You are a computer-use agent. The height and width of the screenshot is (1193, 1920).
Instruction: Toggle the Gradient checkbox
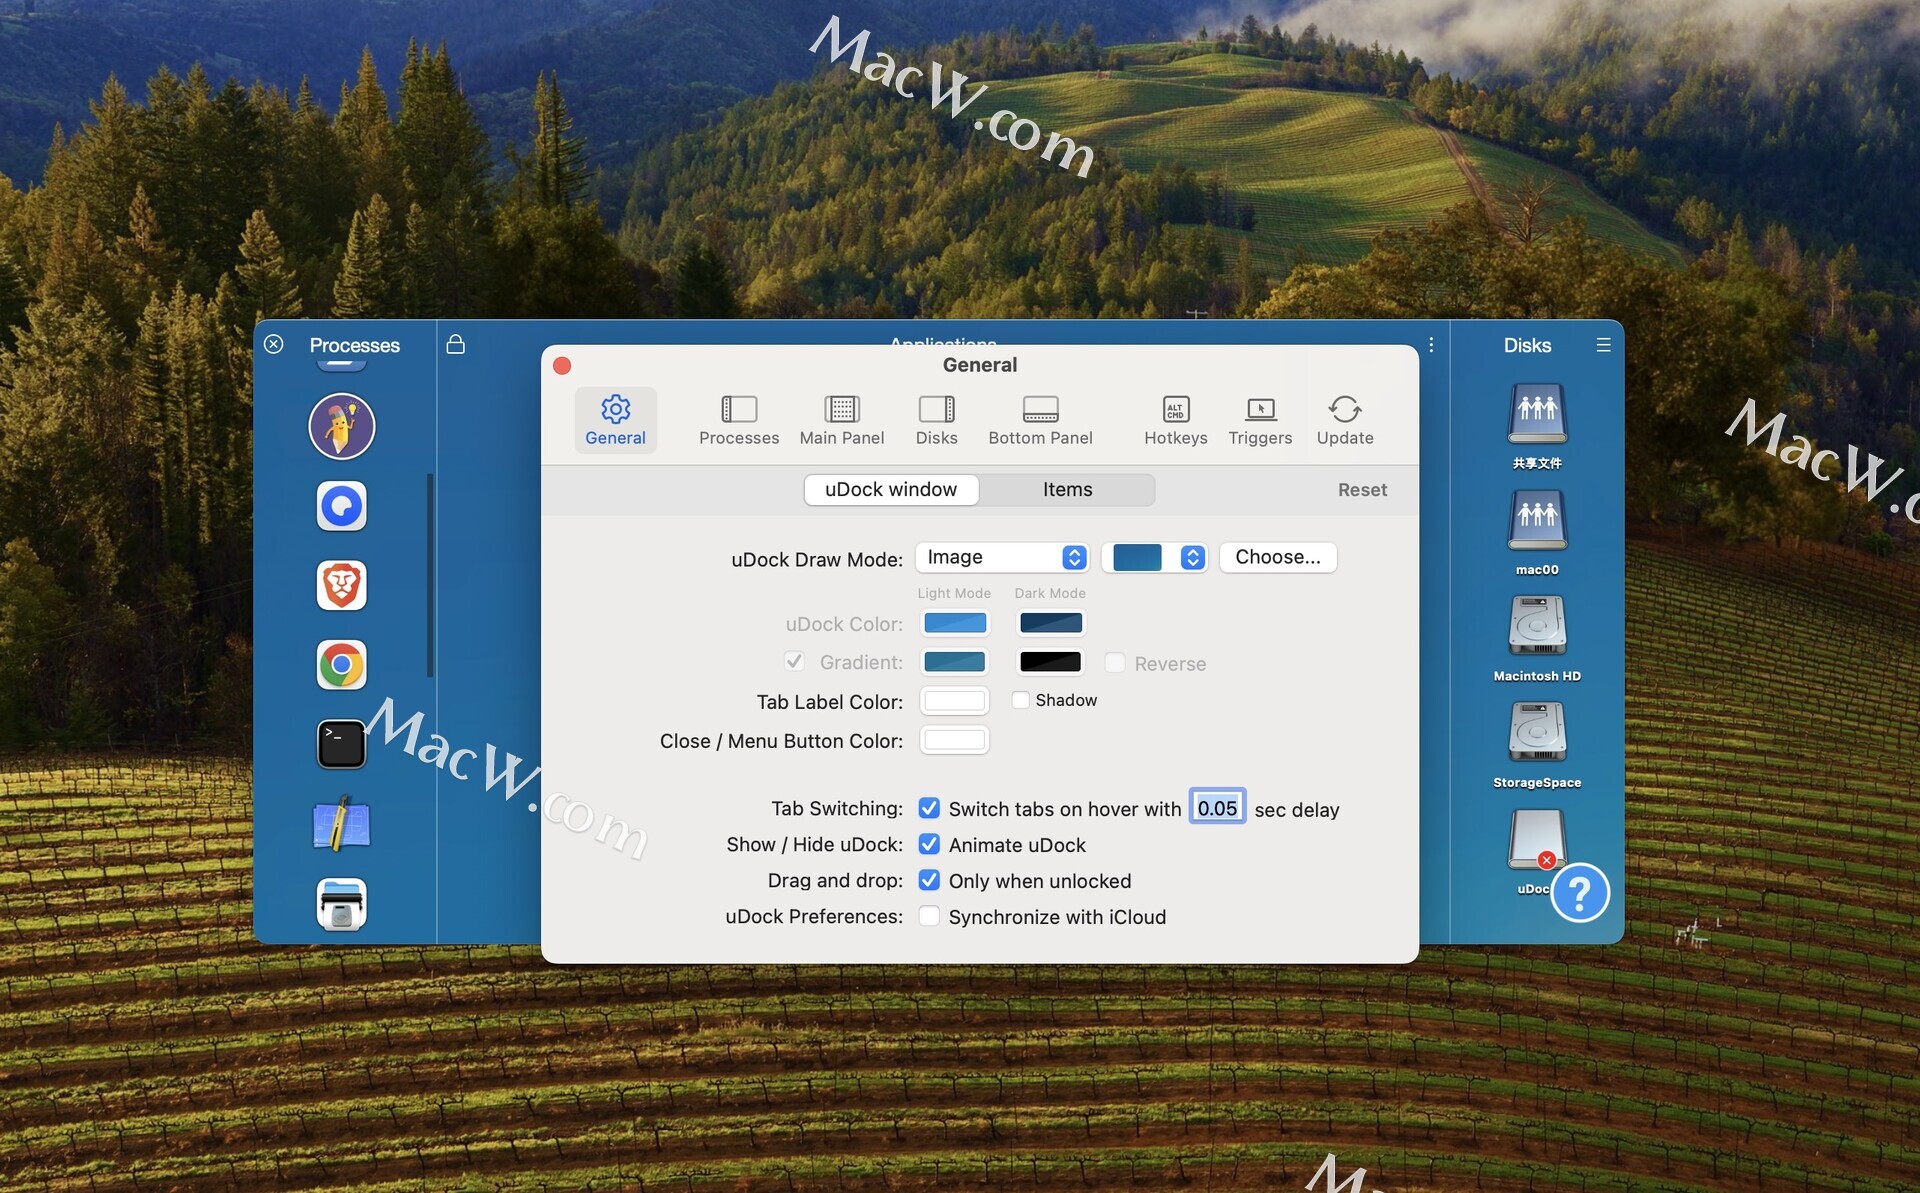coord(794,661)
